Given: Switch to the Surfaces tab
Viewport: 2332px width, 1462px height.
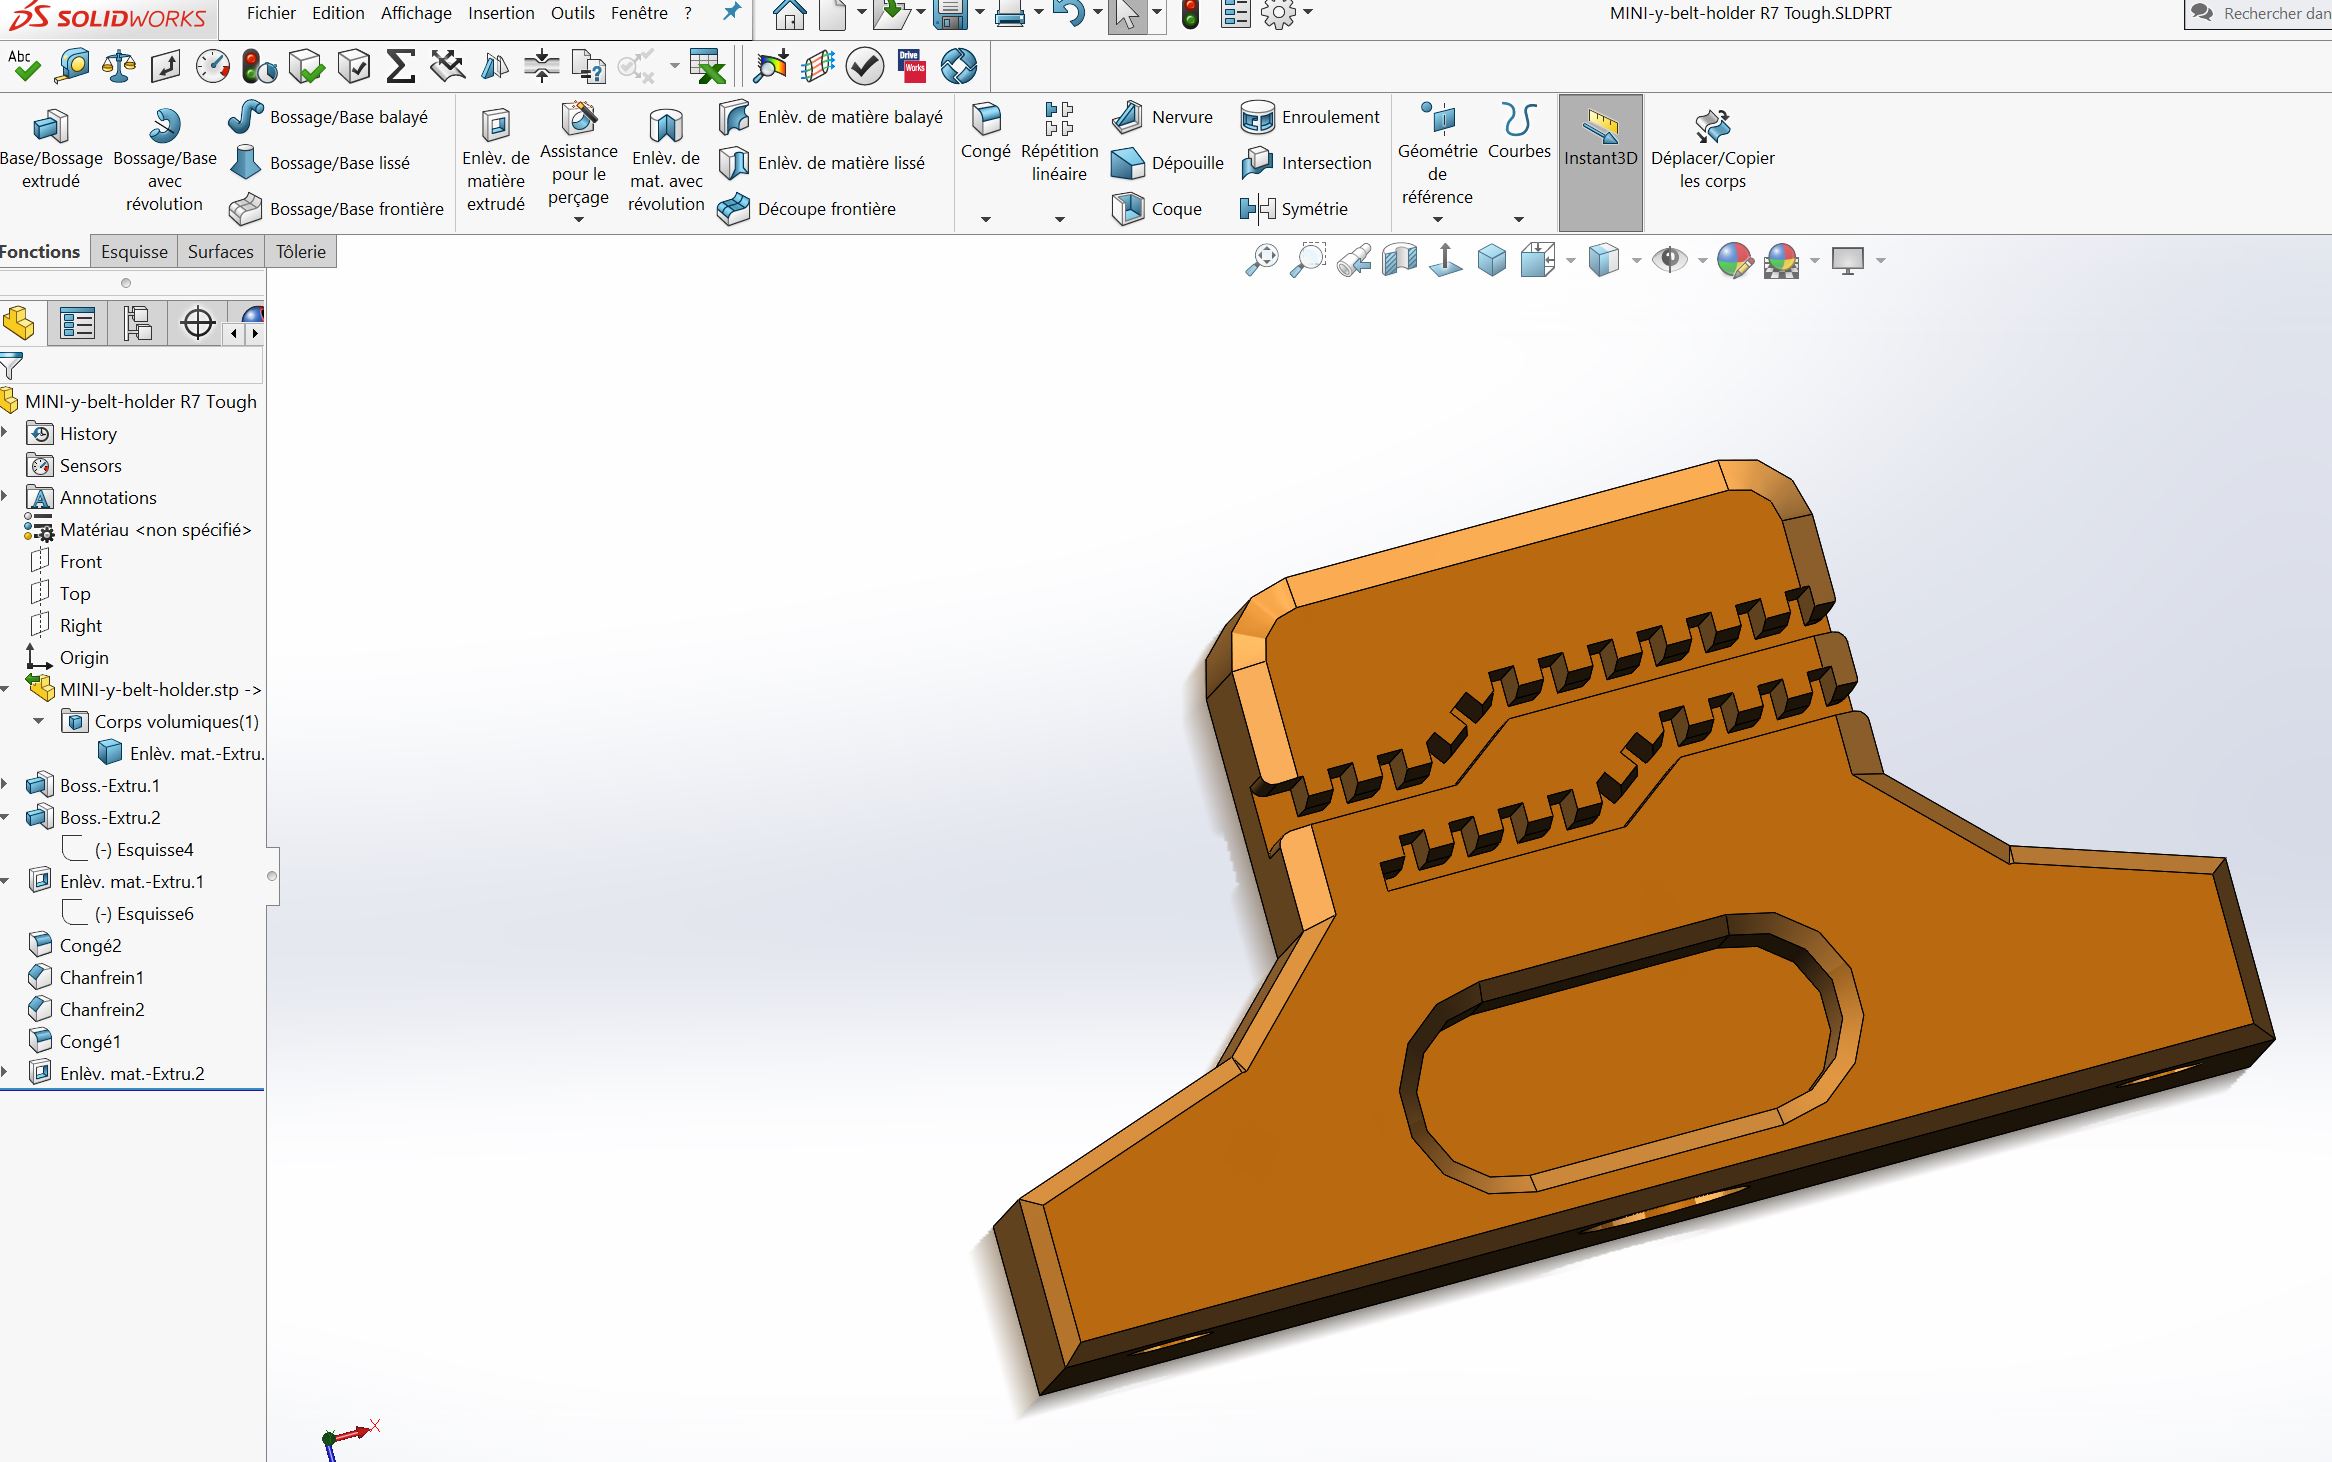Looking at the screenshot, I should (x=221, y=252).
